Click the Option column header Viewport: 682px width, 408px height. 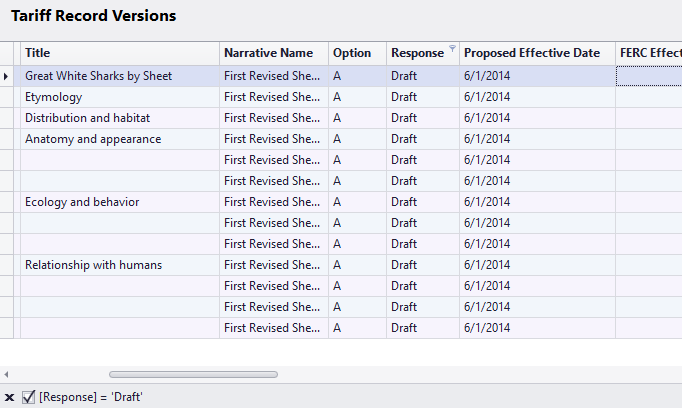(358, 53)
